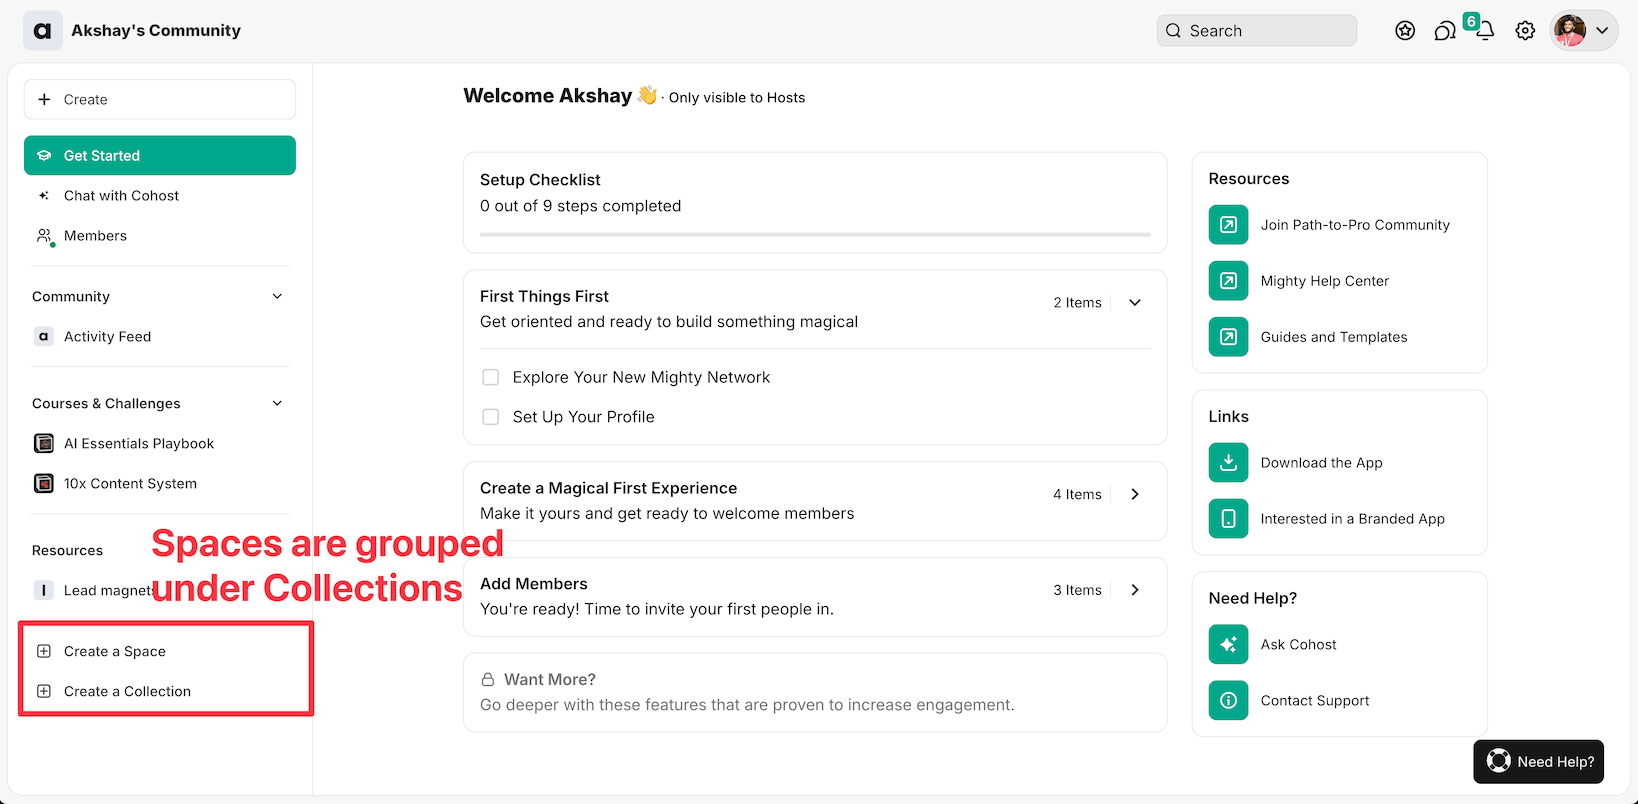Click the Need Help? floating button
The image size is (1638, 804).
click(1538, 762)
